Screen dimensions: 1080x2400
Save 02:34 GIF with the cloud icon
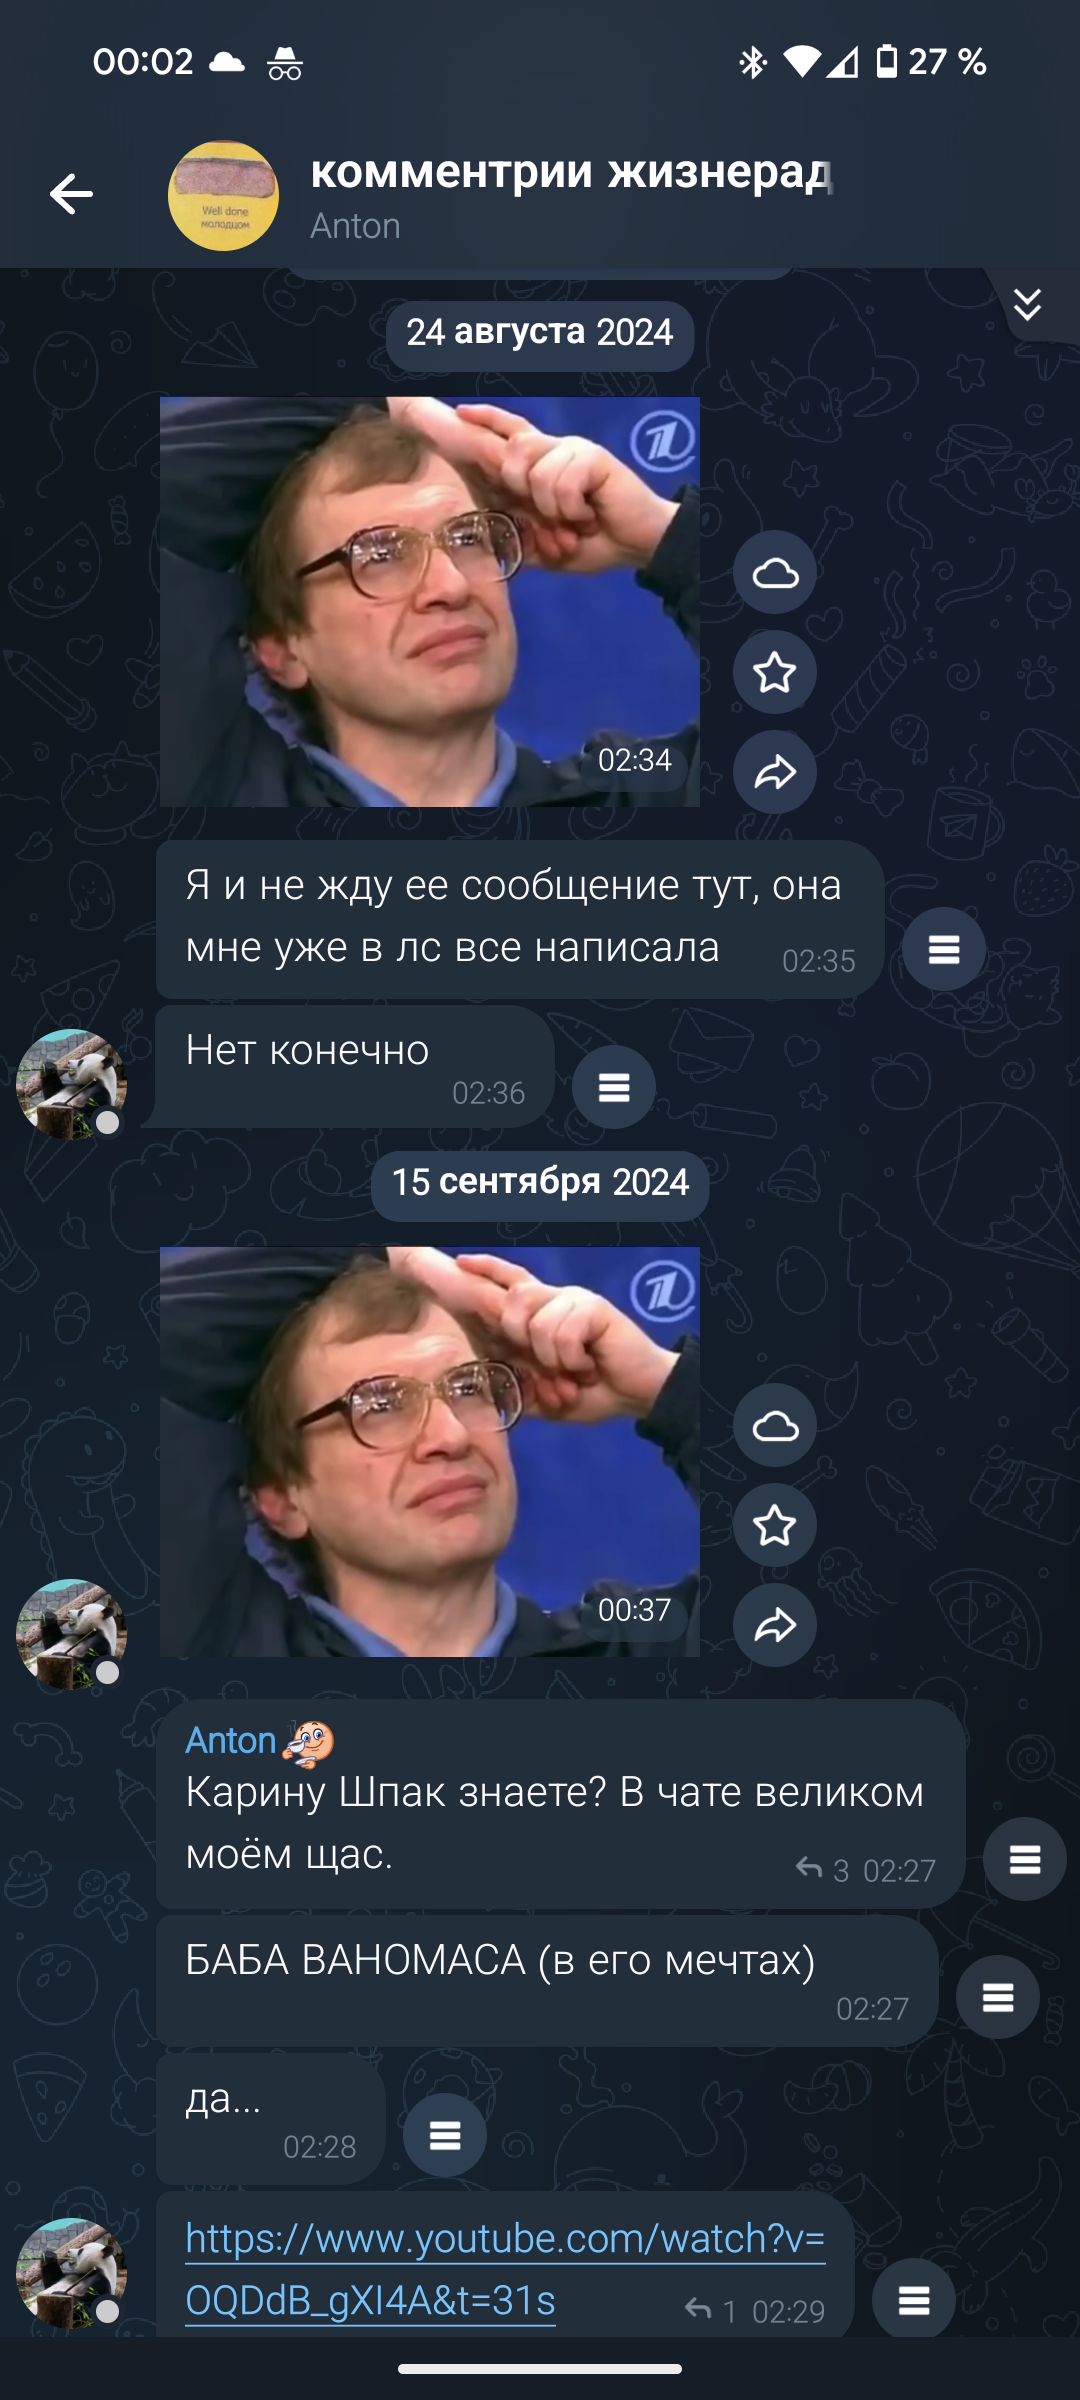coord(775,573)
